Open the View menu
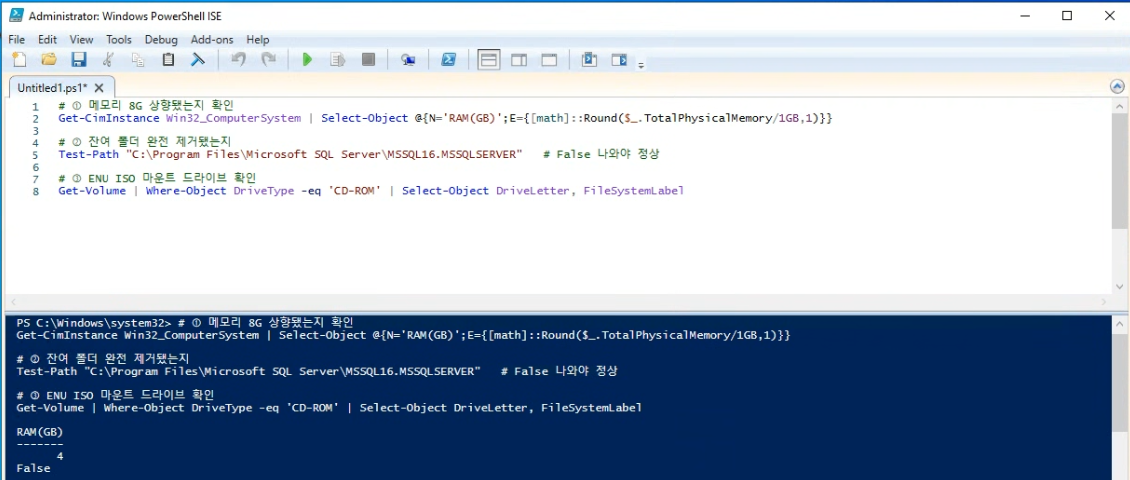This screenshot has width=1130, height=480. [x=81, y=40]
